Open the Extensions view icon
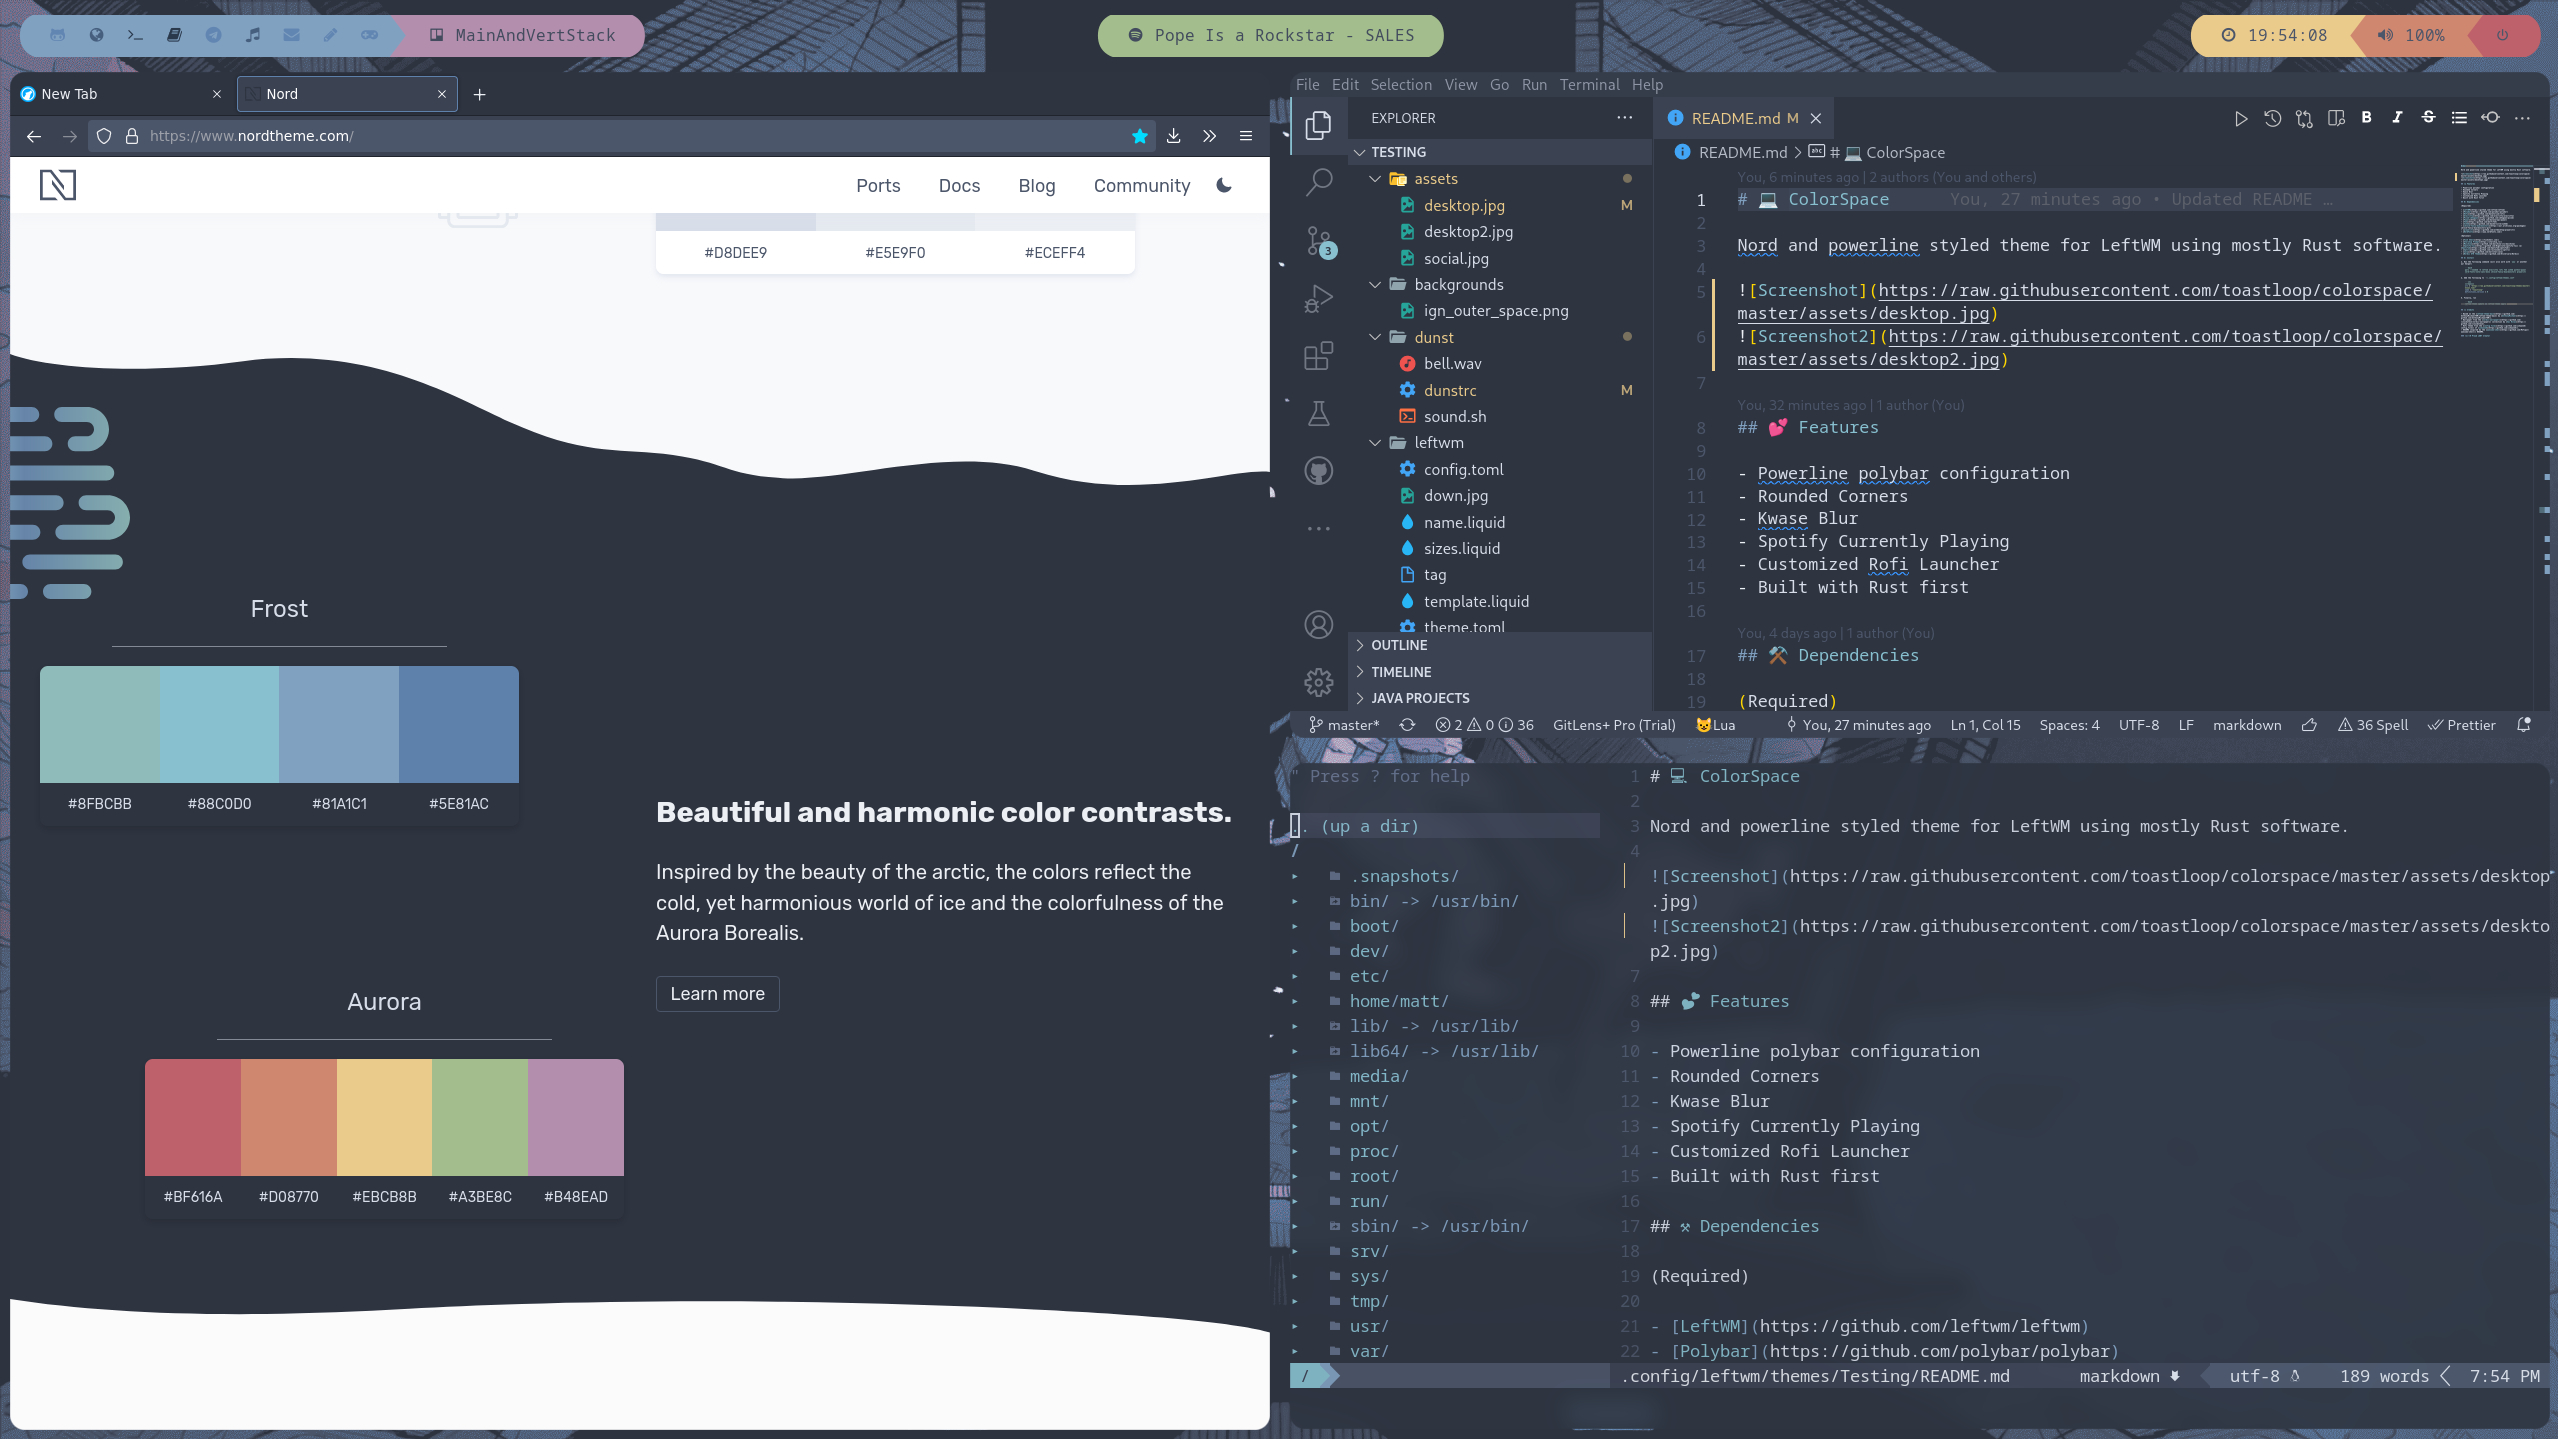This screenshot has width=2558, height=1439. pyautogui.click(x=1319, y=356)
